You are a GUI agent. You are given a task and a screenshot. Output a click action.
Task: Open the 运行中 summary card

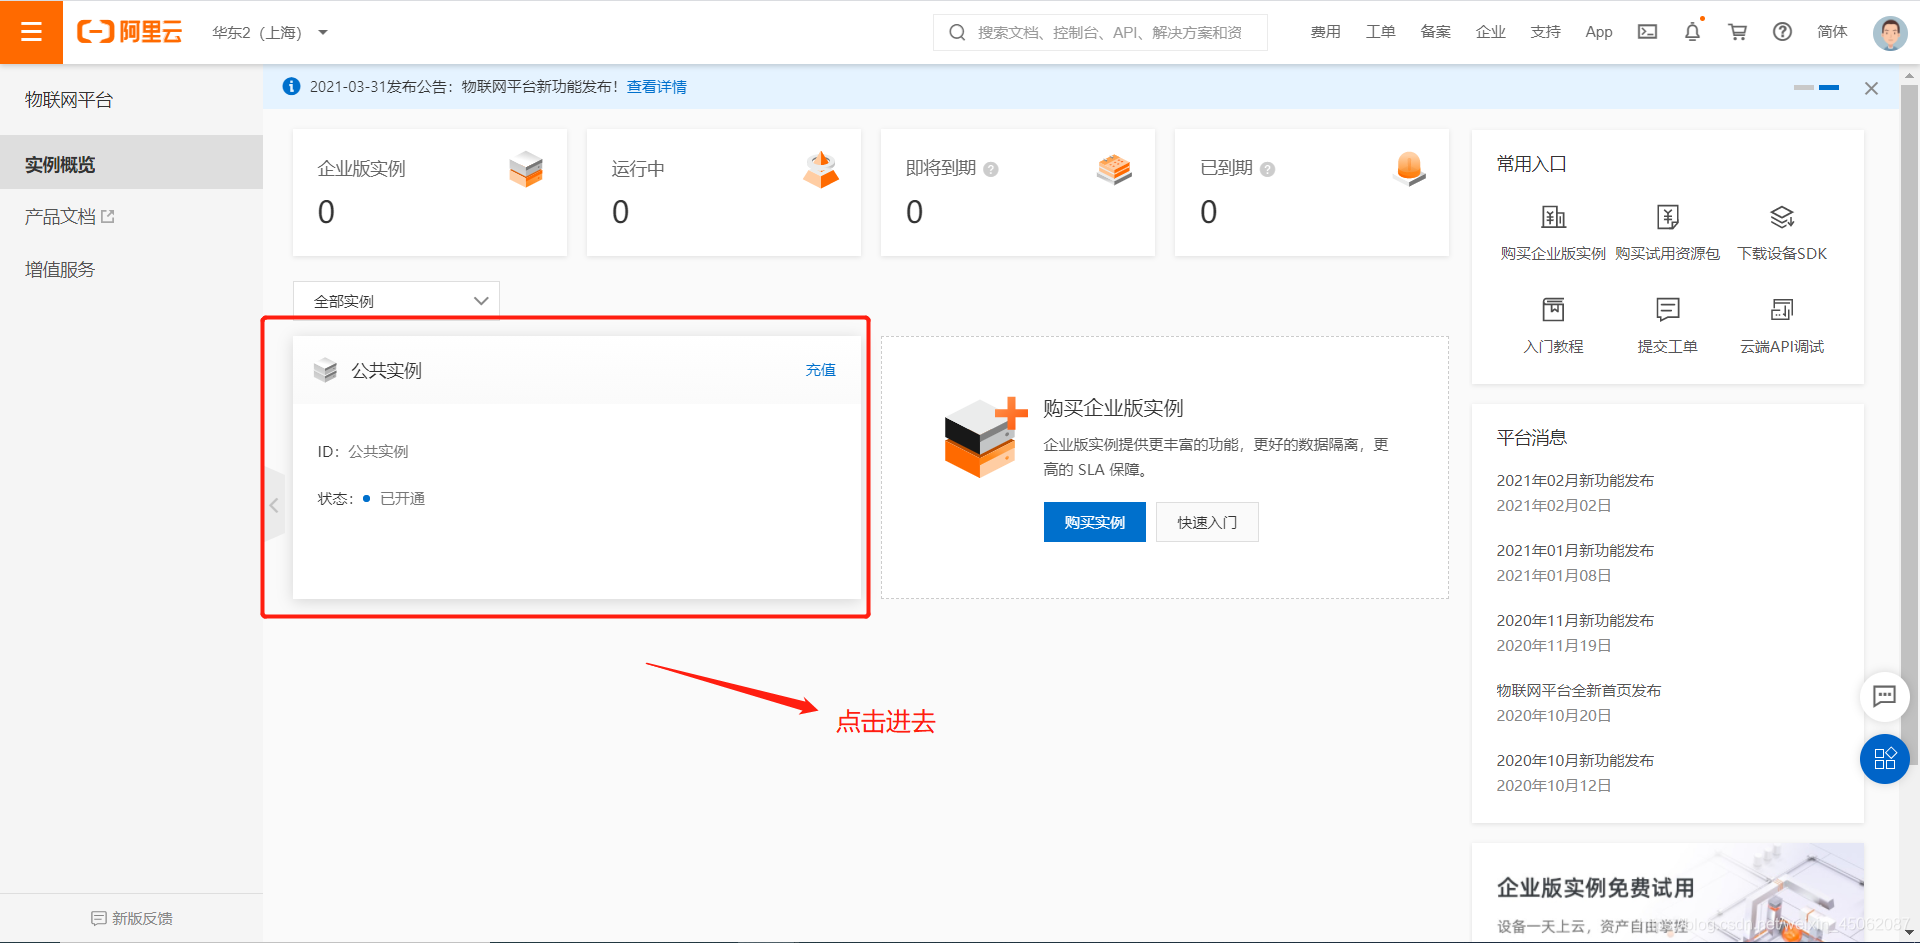coord(724,192)
